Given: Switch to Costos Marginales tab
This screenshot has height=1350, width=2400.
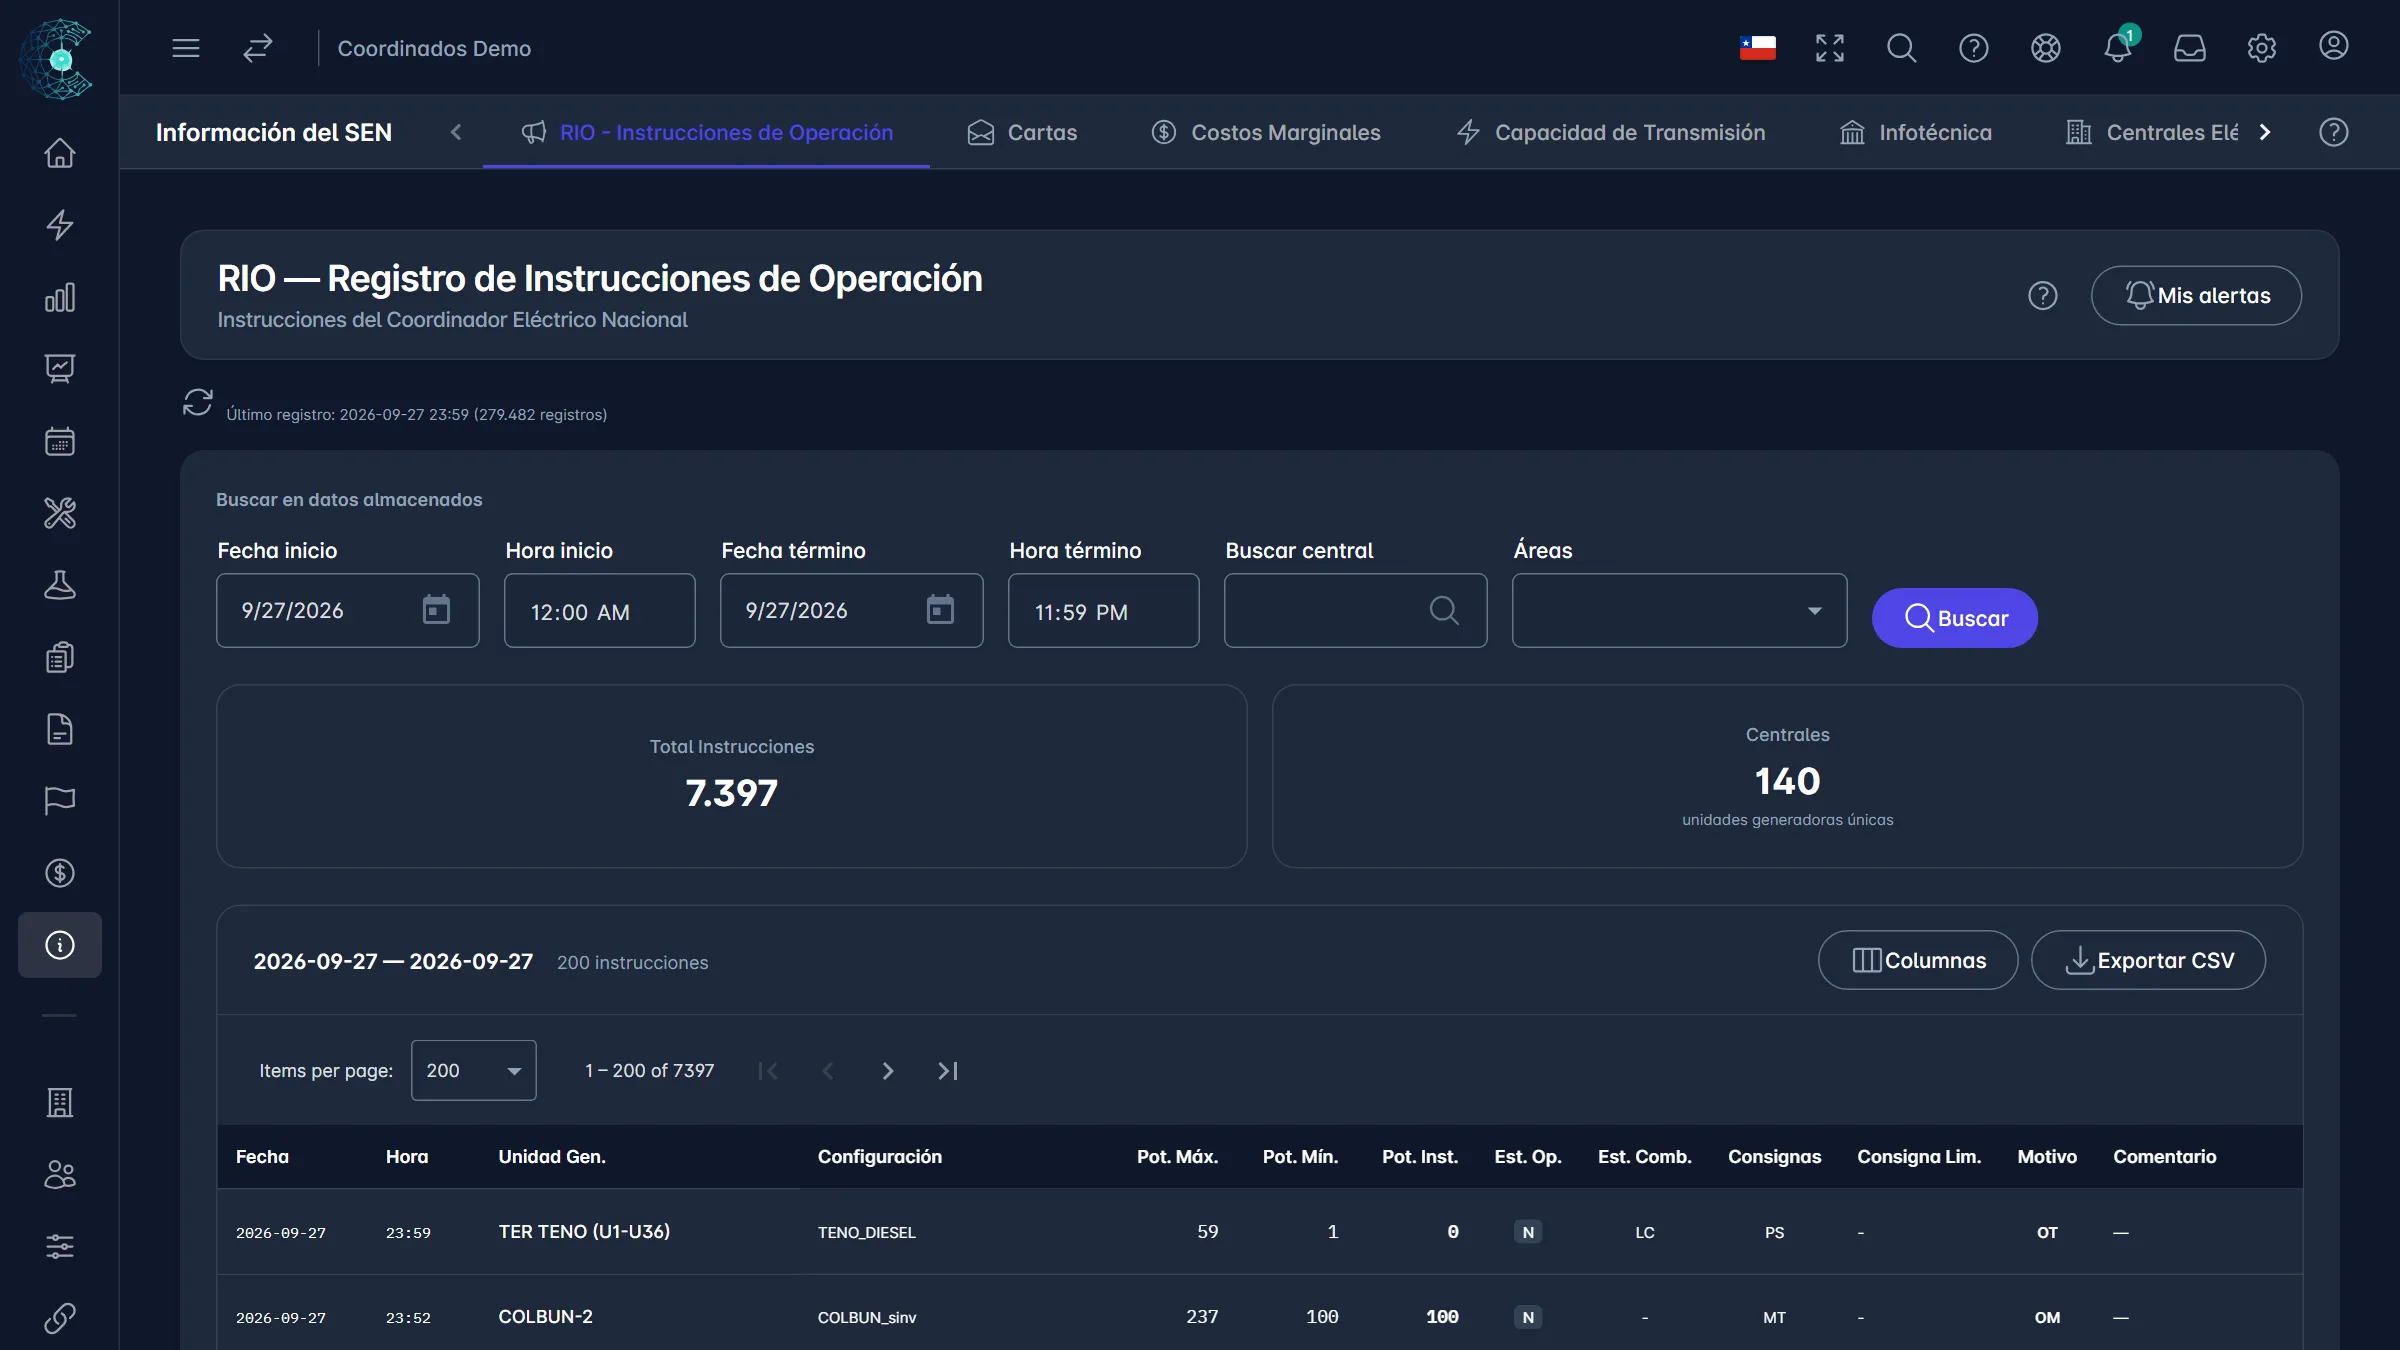Looking at the screenshot, I should click(x=1266, y=132).
